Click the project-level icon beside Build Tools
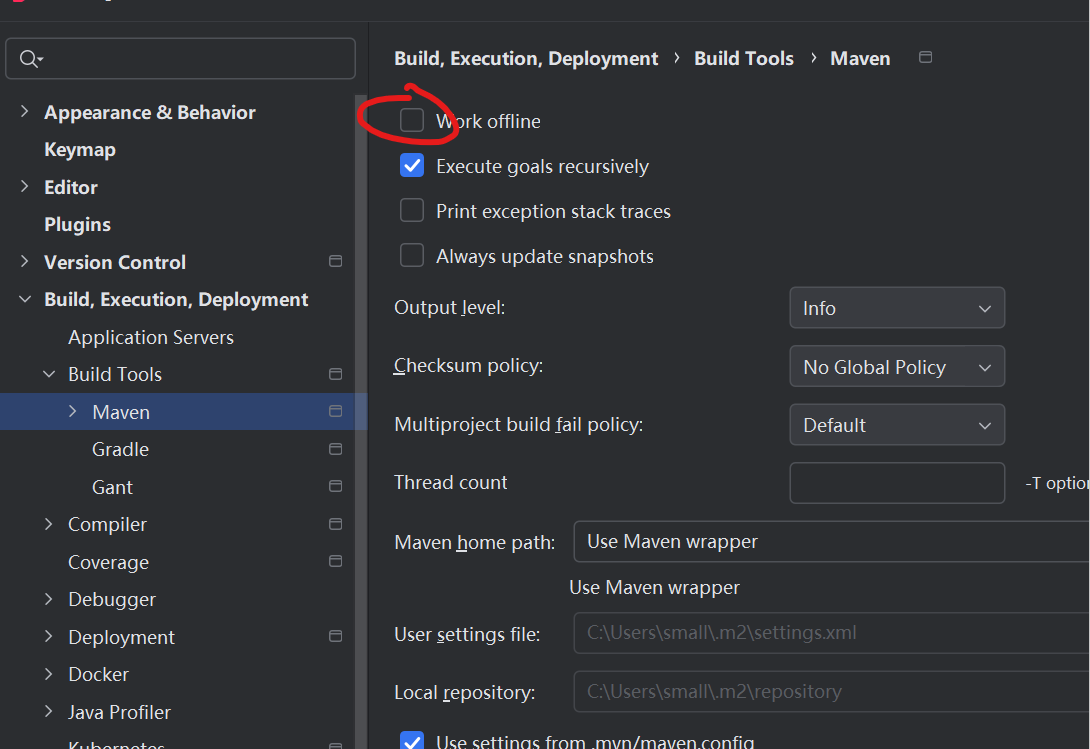The image size is (1090, 749). pos(335,374)
